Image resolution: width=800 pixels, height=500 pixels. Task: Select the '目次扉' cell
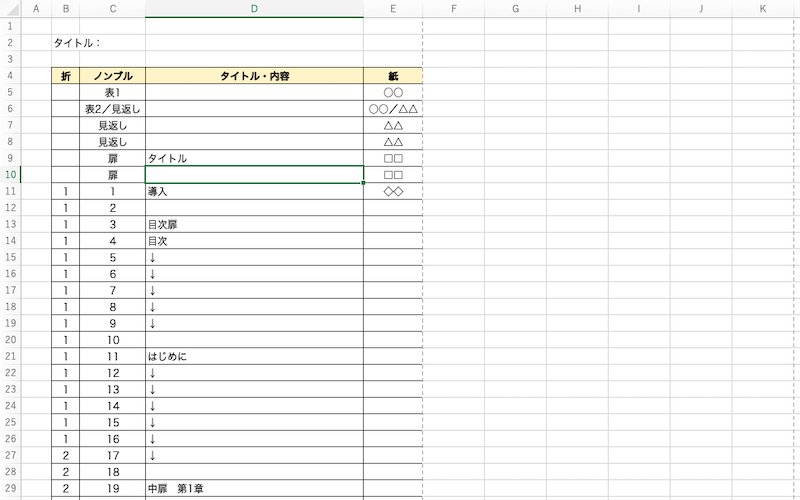point(254,224)
